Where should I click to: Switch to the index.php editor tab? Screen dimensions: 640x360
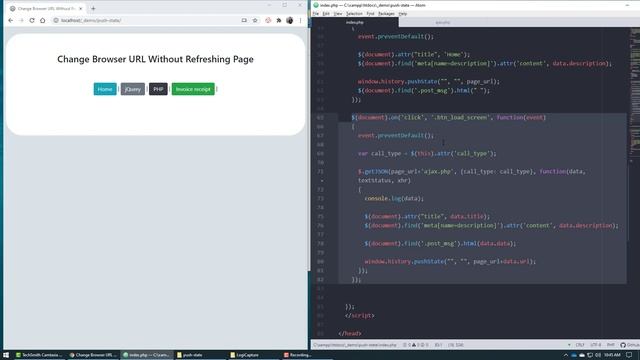[355, 22]
